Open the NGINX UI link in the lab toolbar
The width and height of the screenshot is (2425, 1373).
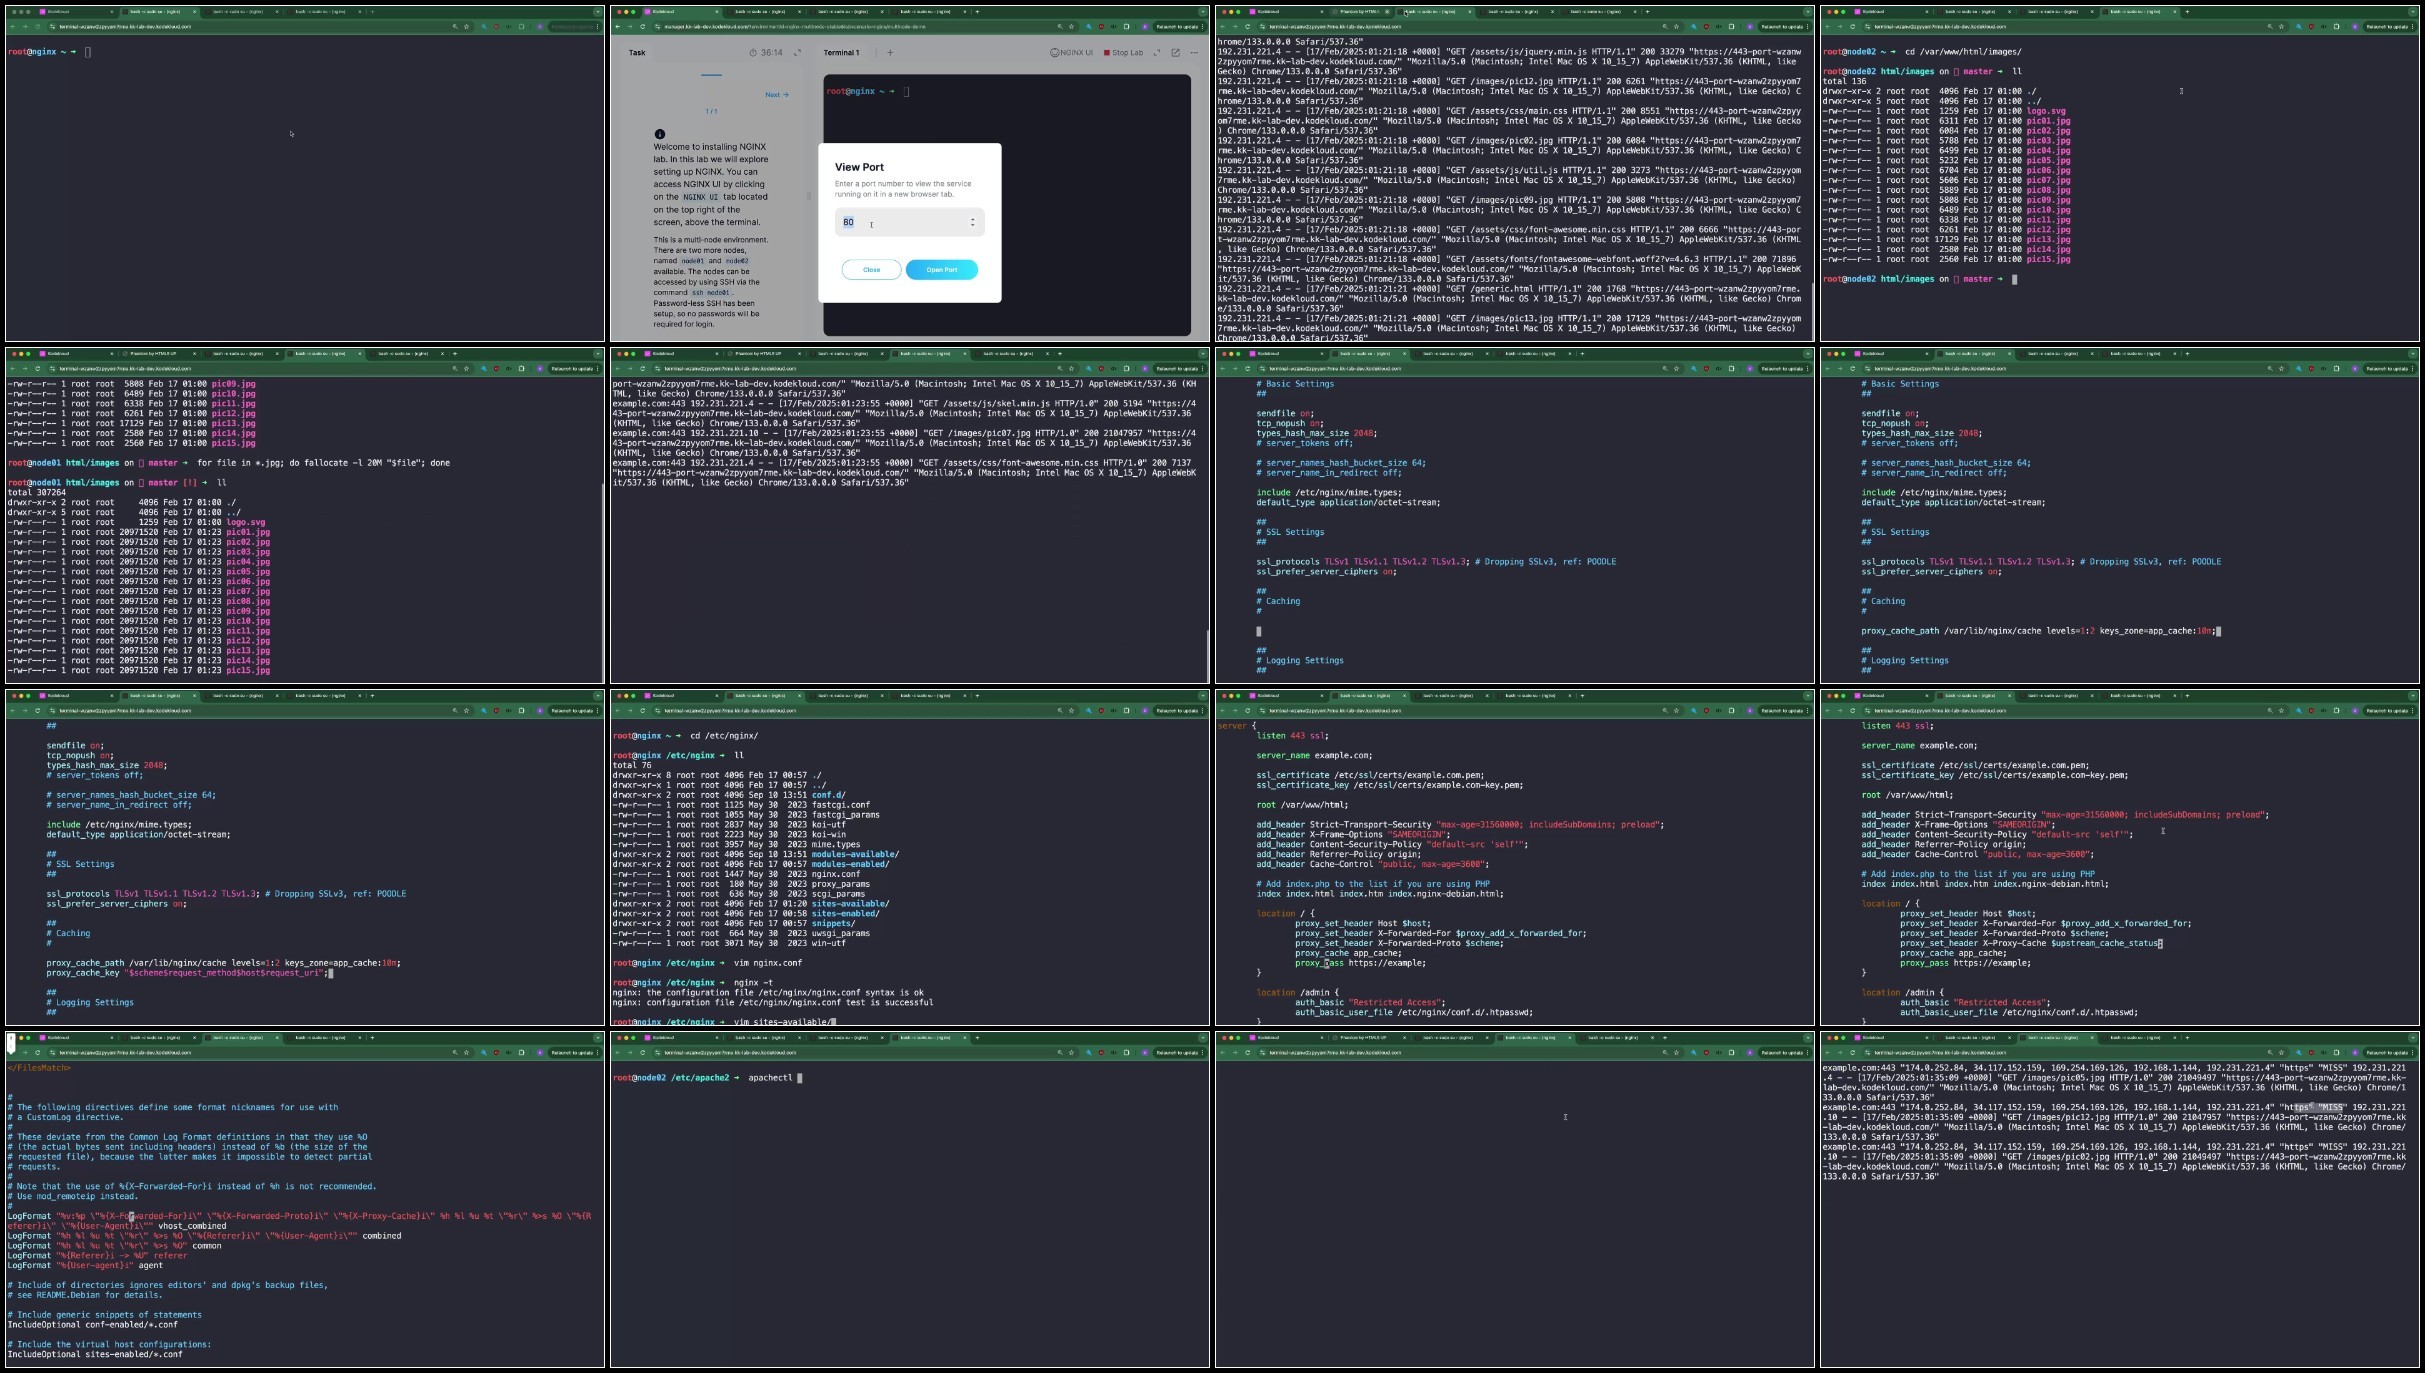[1071, 53]
